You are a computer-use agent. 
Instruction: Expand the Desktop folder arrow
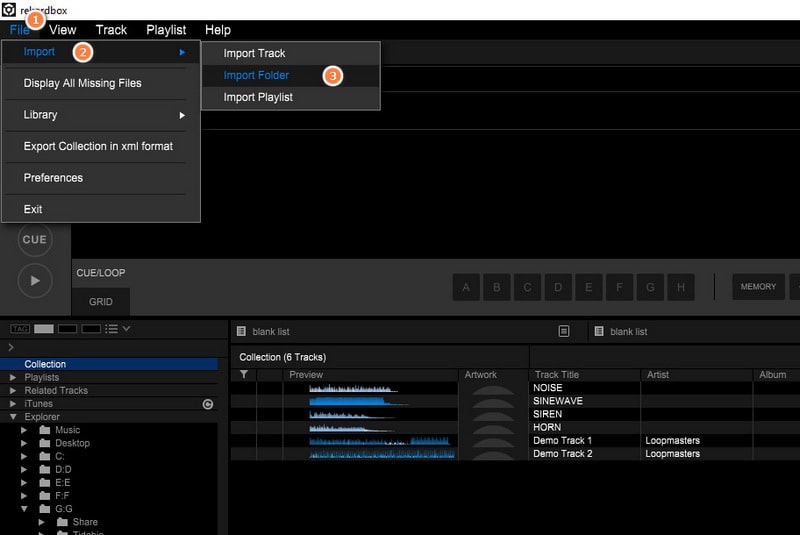point(24,443)
